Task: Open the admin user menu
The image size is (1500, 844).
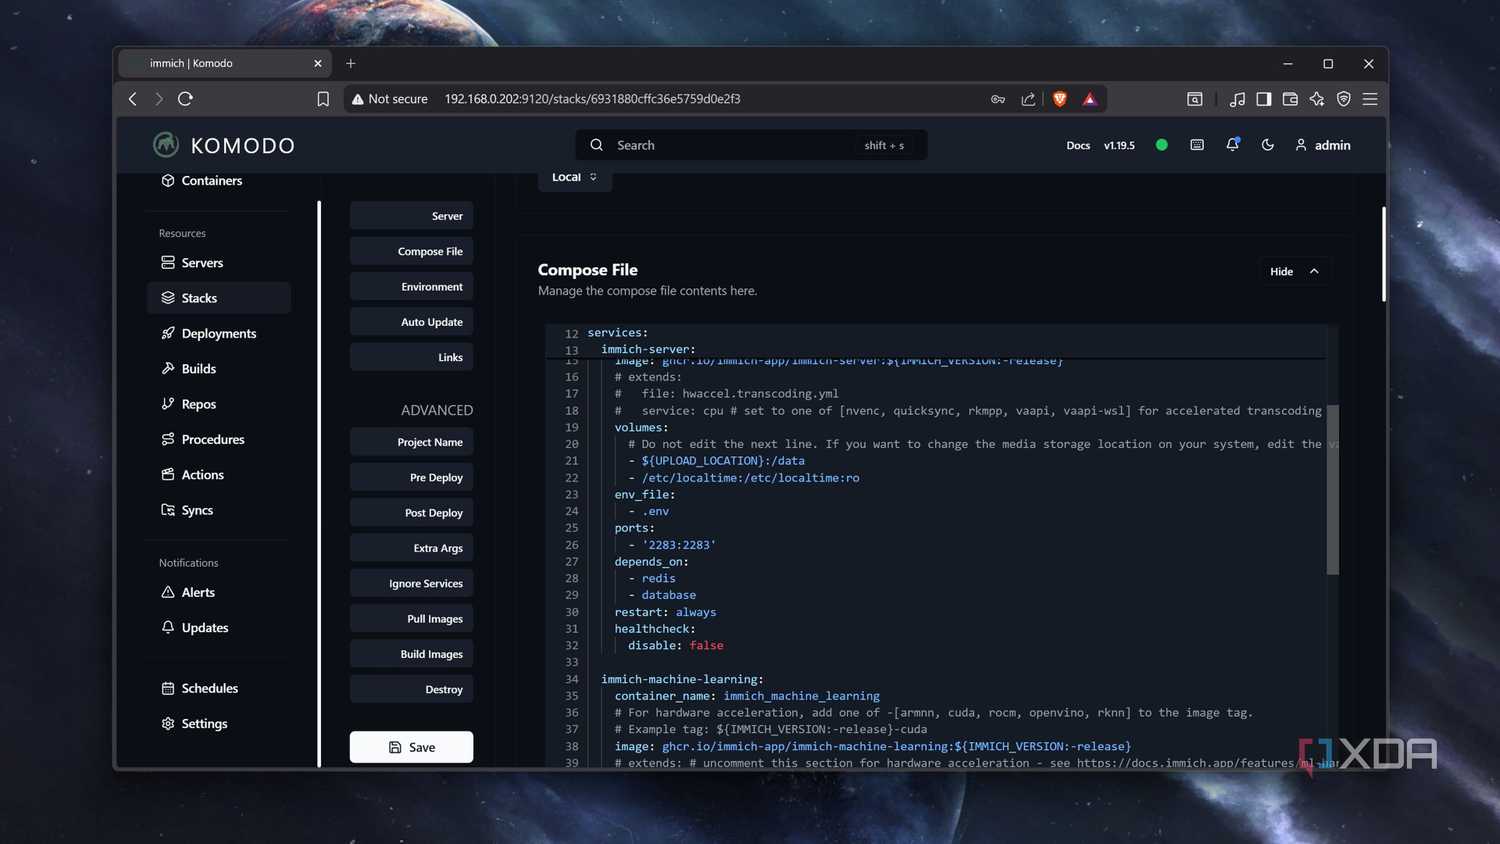Action: [1322, 145]
